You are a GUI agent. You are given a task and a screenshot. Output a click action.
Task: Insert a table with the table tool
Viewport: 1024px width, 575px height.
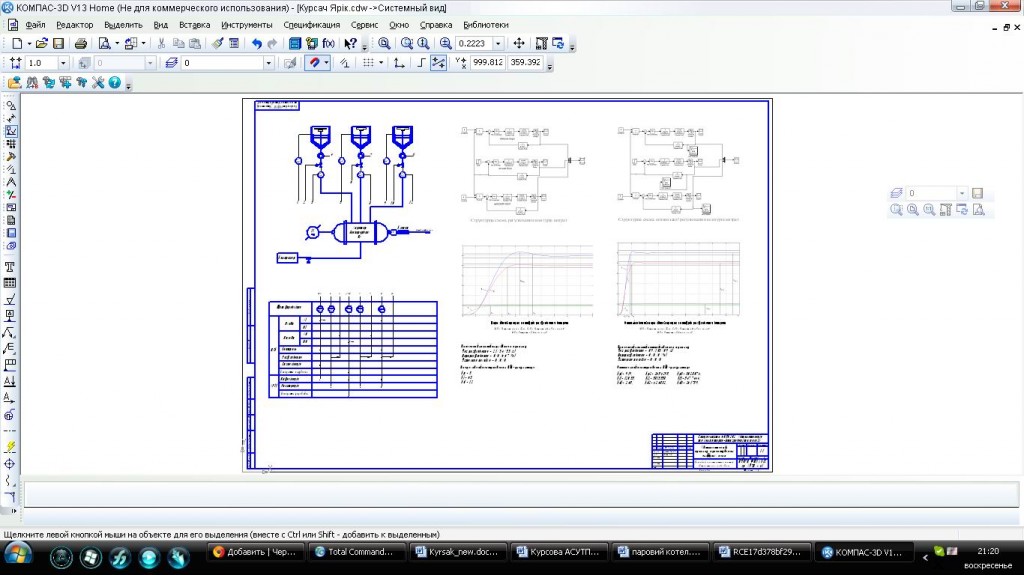[x=10, y=284]
